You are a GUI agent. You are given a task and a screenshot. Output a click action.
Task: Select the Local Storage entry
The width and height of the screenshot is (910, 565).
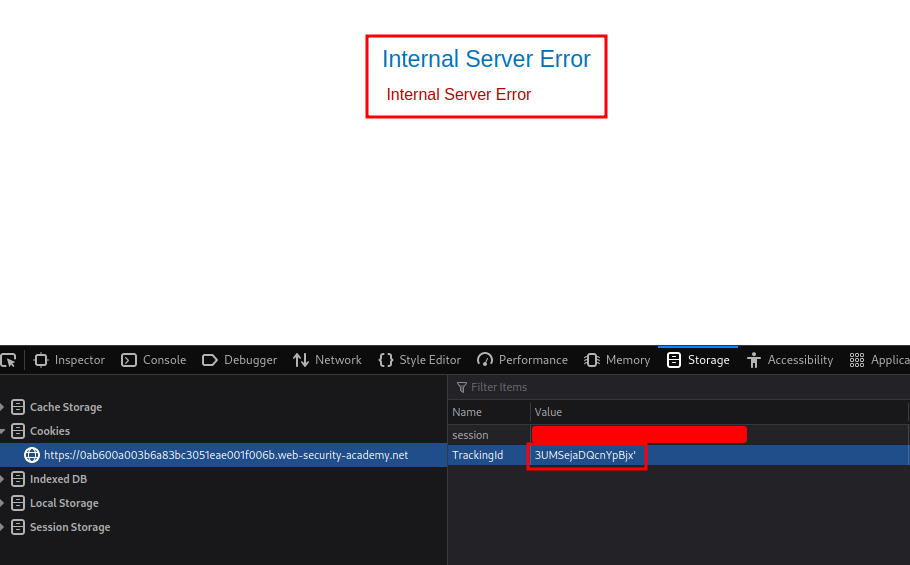[64, 503]
